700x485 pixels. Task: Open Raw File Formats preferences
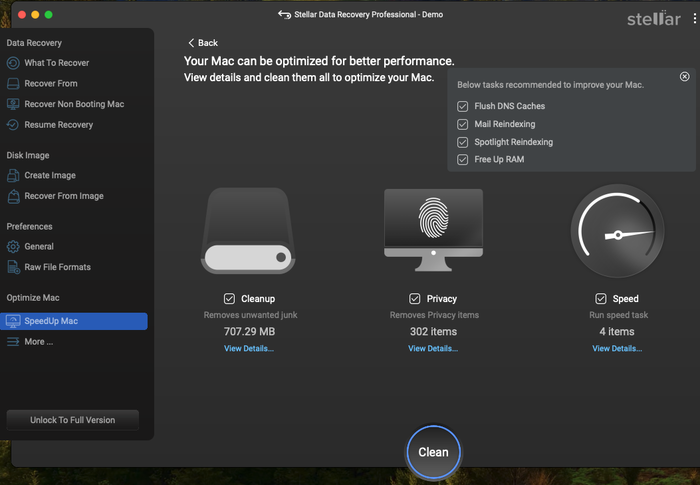click(x=58, y=267)
